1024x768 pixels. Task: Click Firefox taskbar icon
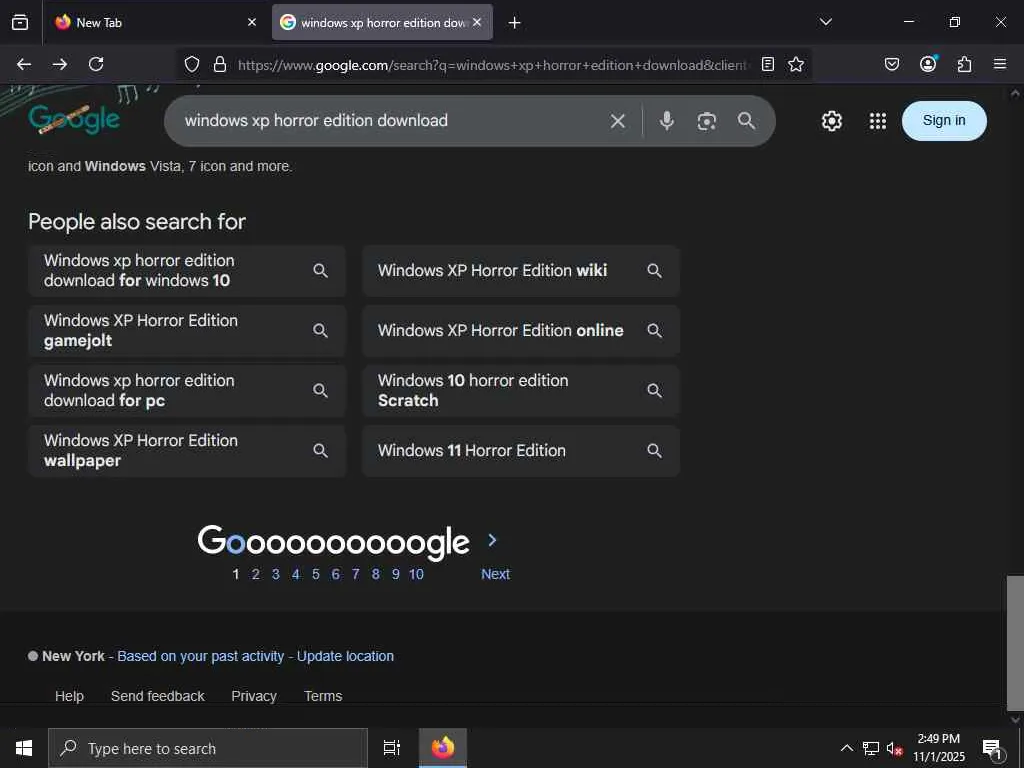443,748
